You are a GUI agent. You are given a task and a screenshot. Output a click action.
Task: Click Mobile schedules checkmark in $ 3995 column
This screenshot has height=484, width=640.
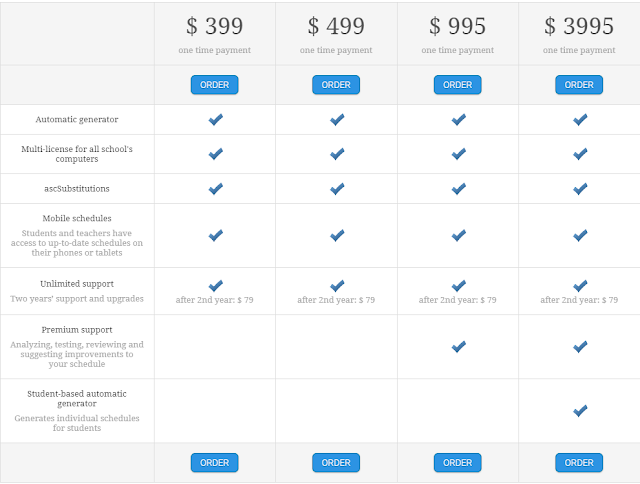click(x=580, y=235)
